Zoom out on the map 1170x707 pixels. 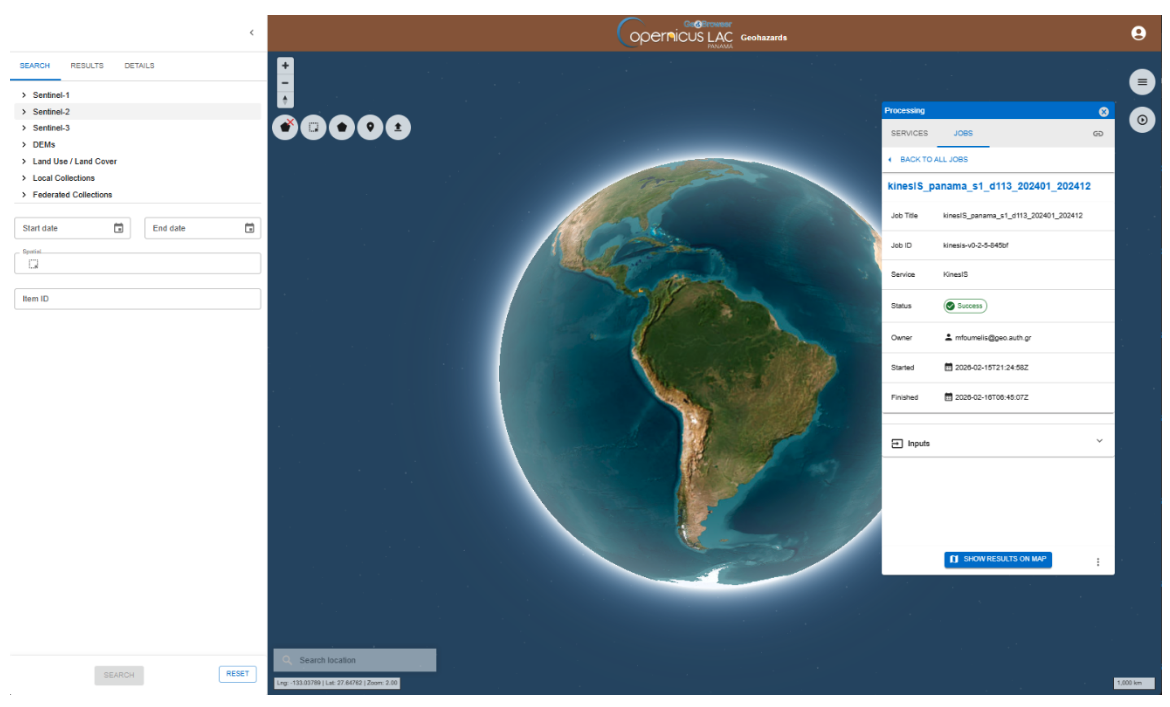[x=285, y=83]
